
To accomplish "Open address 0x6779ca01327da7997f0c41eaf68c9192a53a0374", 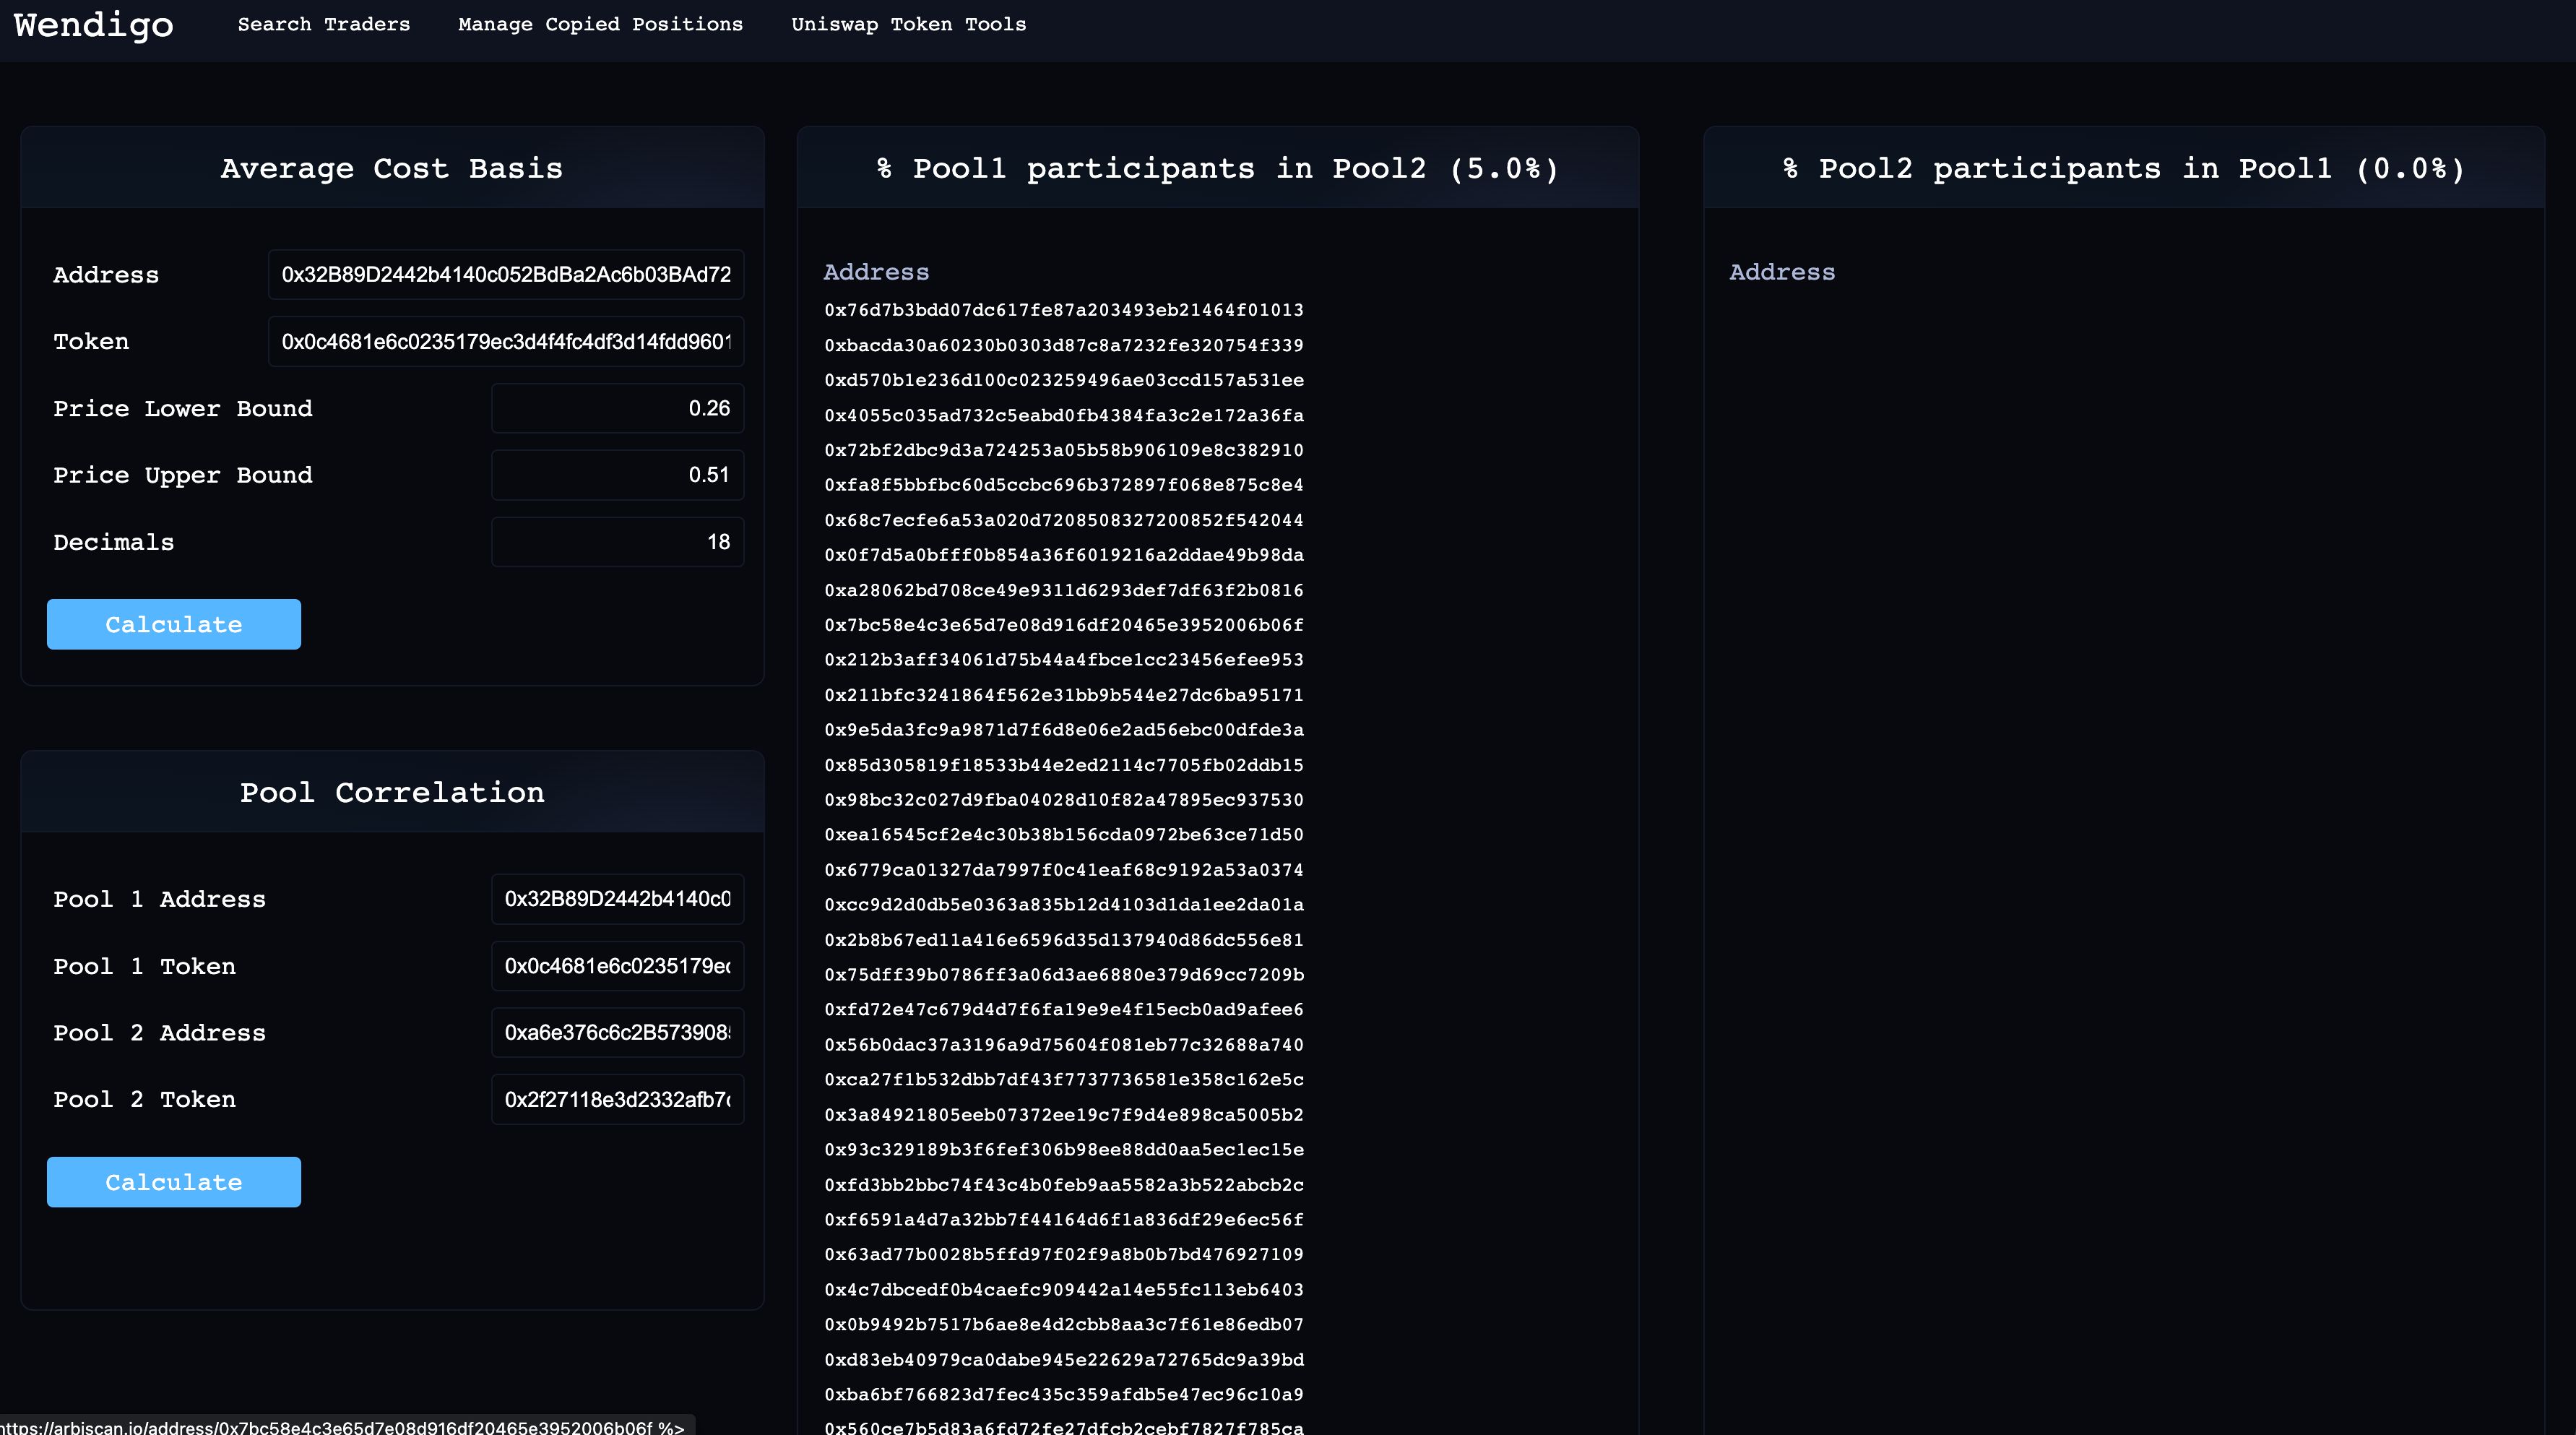I will click(x=1064, y=870).
